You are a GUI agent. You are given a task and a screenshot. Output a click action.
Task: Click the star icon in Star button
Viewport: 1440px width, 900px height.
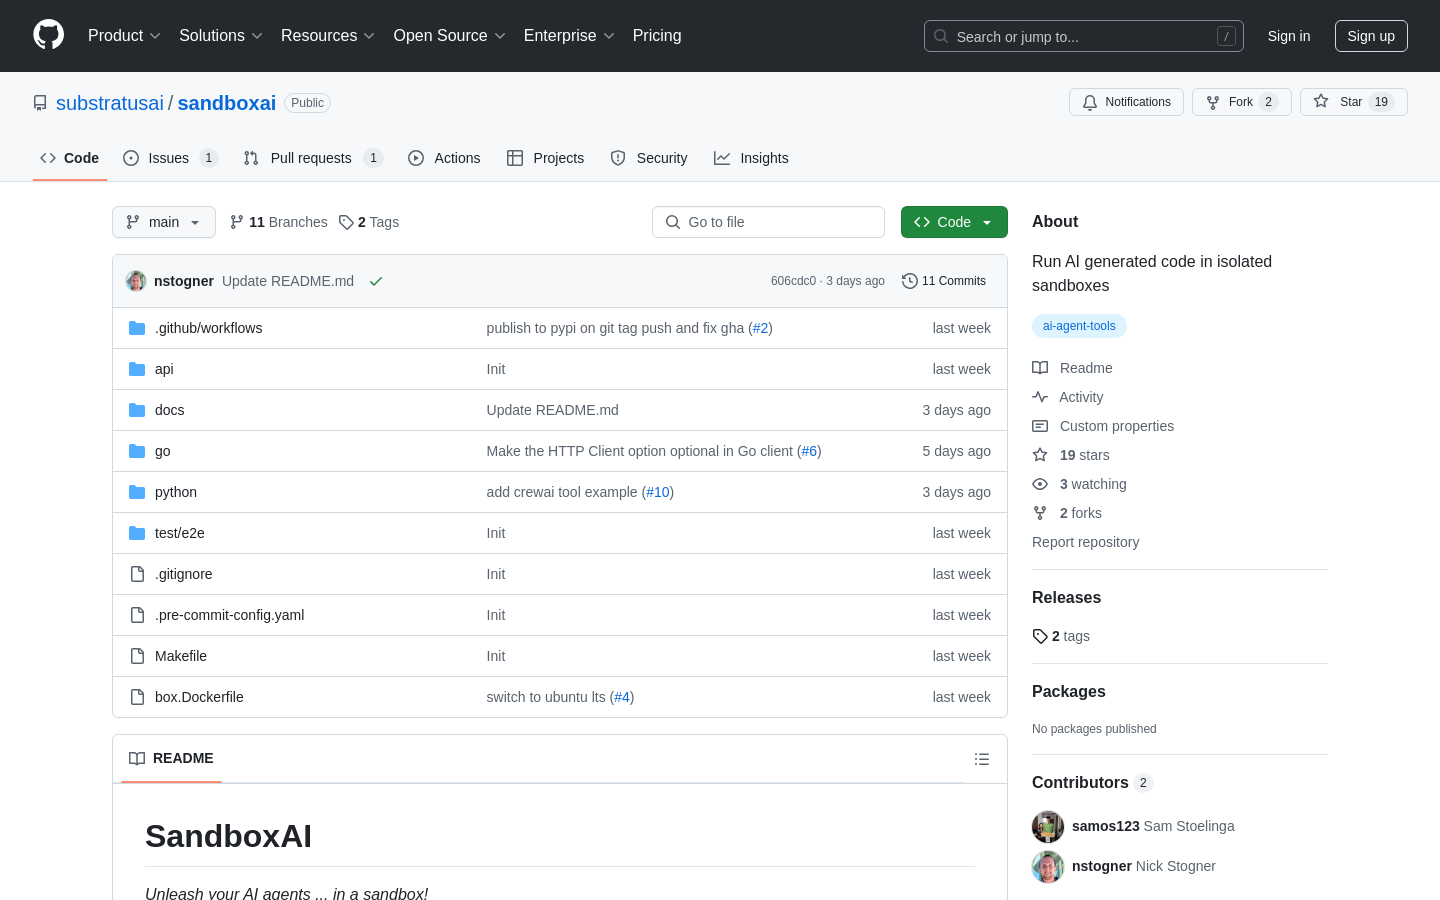click(1321, 101)
